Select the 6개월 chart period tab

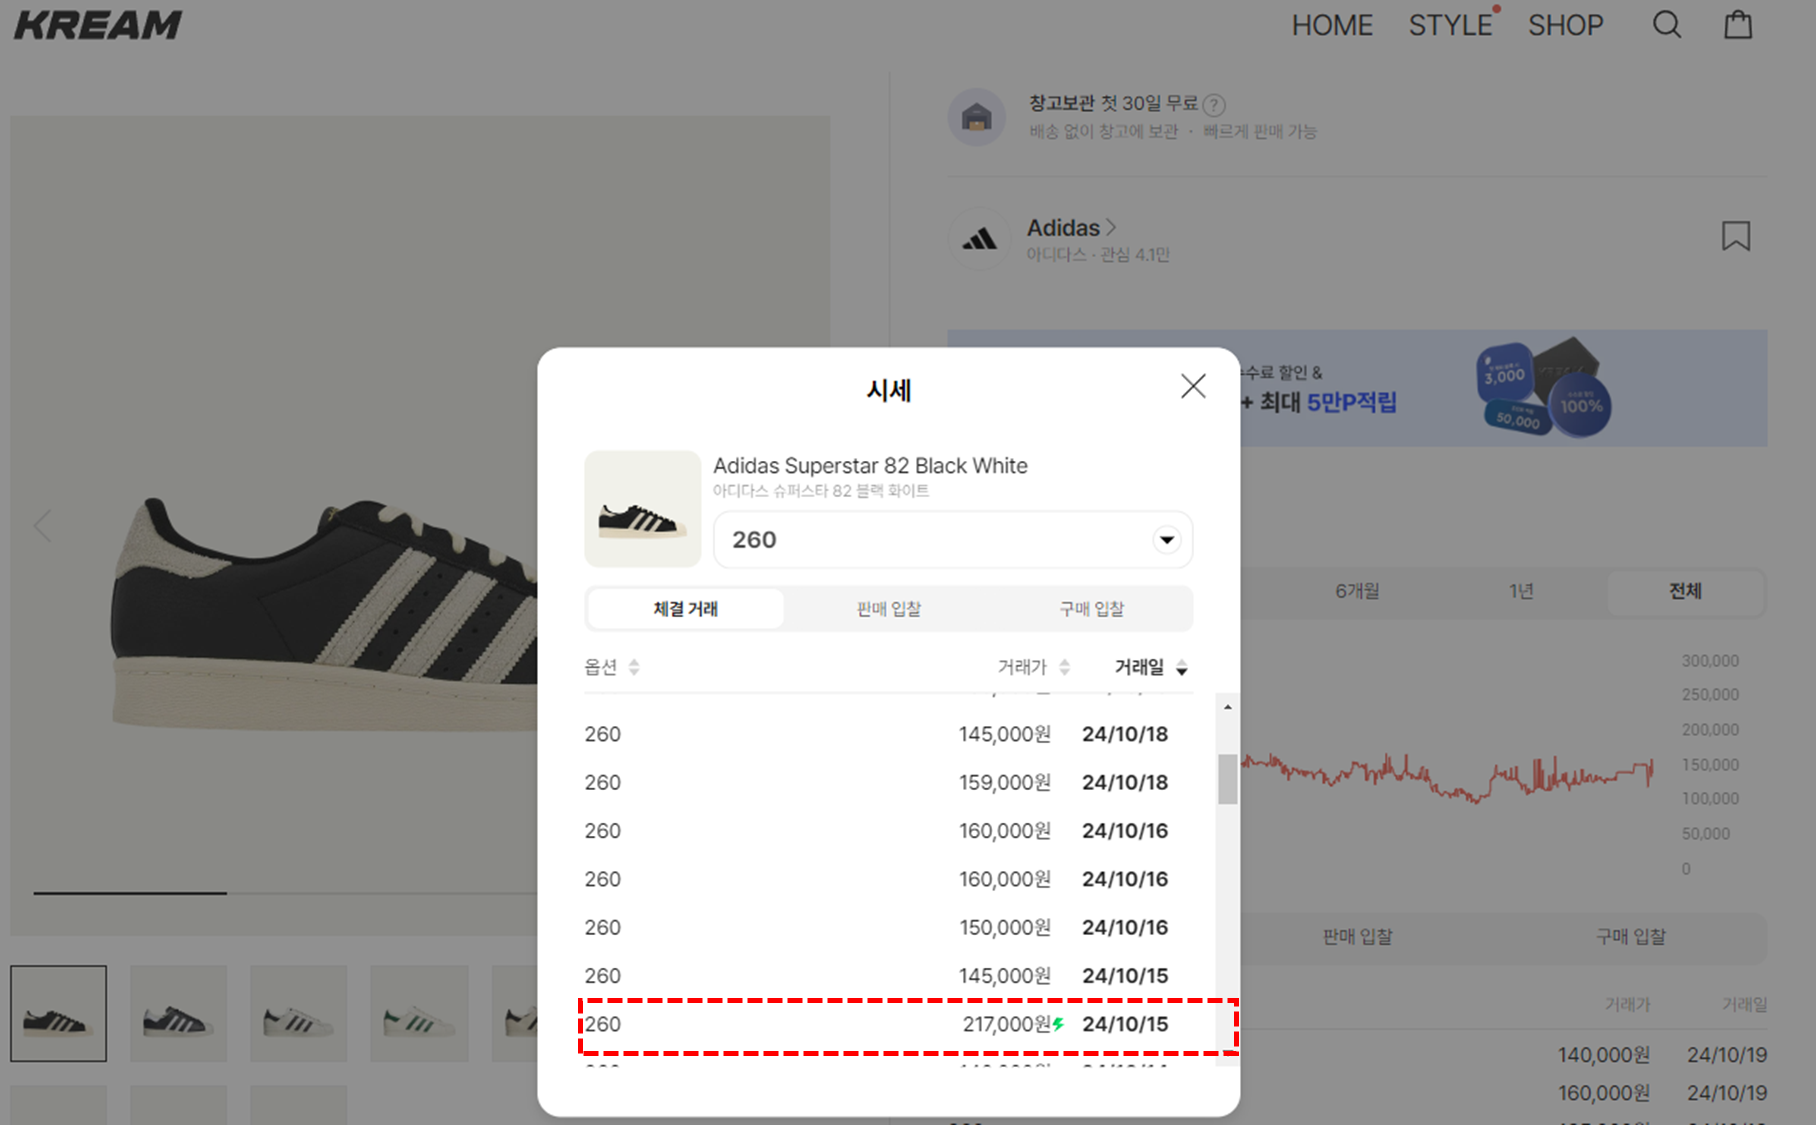tap(1357, 591)
